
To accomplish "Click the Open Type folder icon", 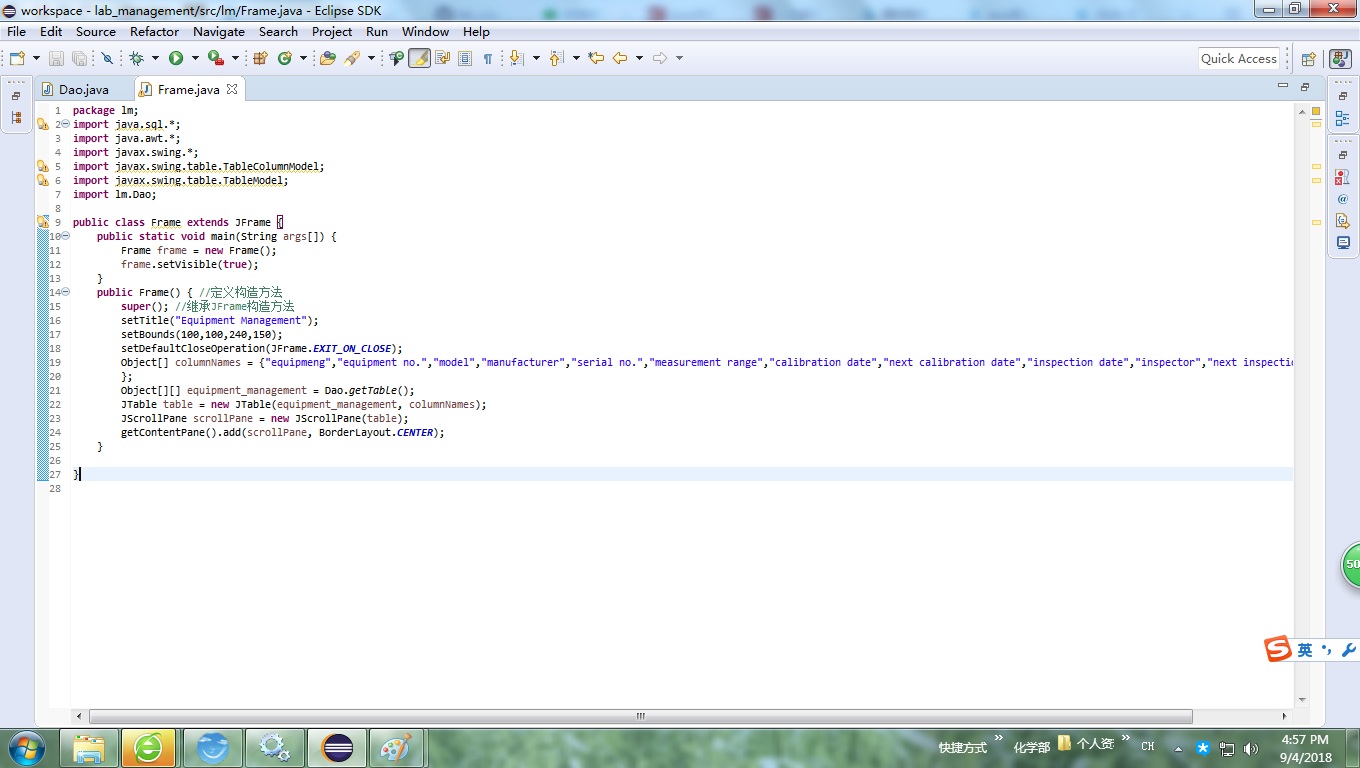I will point(327,58).
